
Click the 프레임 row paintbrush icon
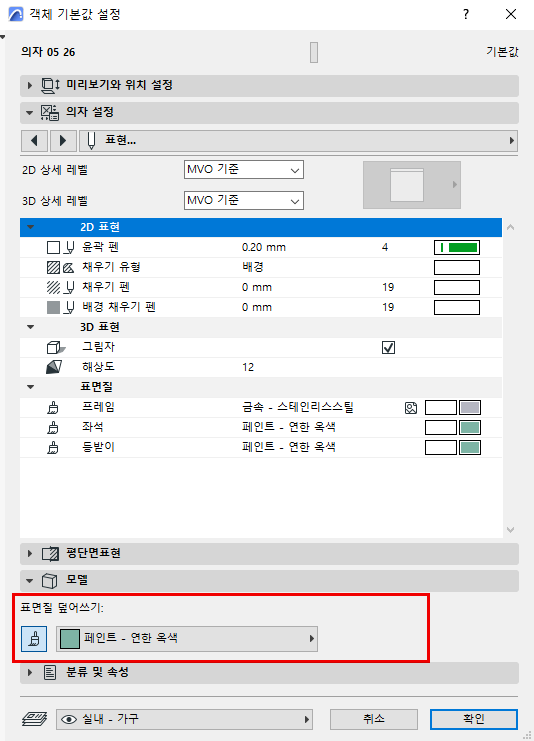pyautogui.click(x=53, y=407)
